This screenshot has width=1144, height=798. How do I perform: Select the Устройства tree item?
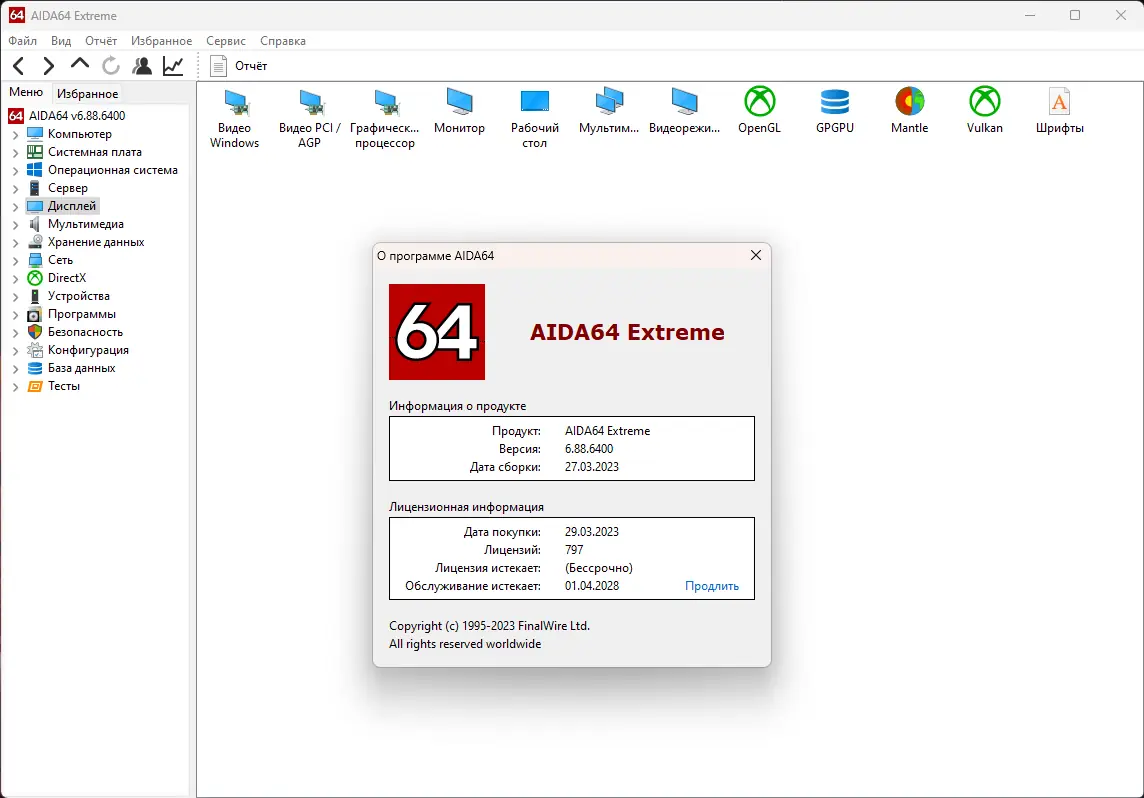[x=78, y=296]
